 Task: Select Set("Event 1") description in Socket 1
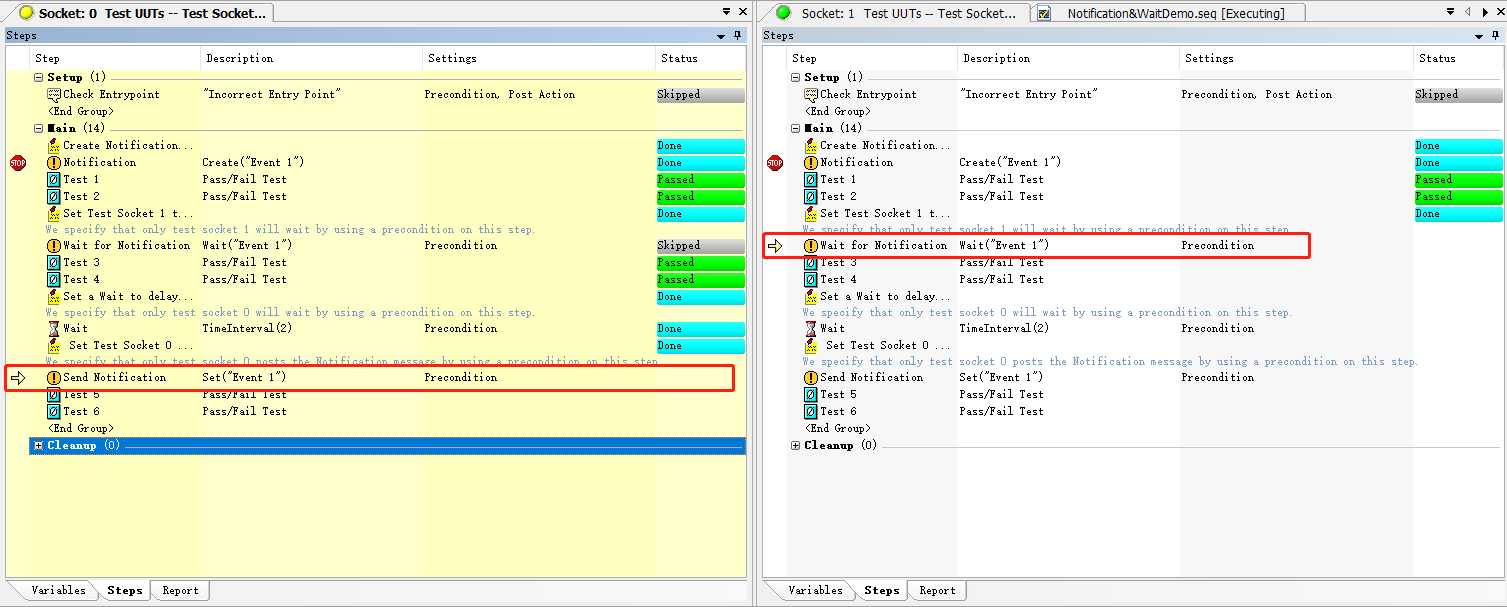point(1001,377)
